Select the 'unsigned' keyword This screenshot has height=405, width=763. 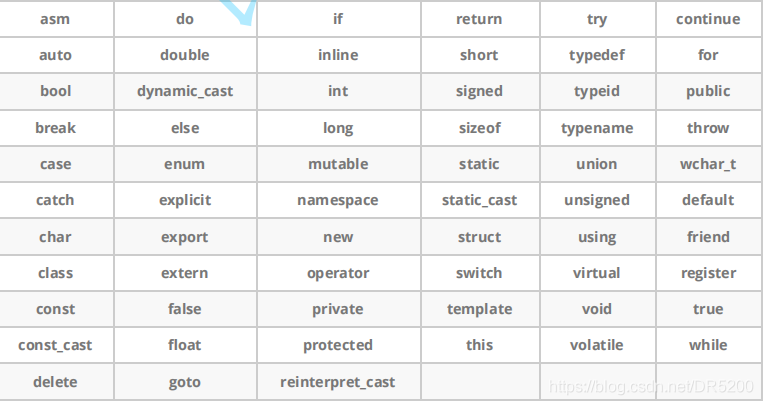tap(597, 200)
